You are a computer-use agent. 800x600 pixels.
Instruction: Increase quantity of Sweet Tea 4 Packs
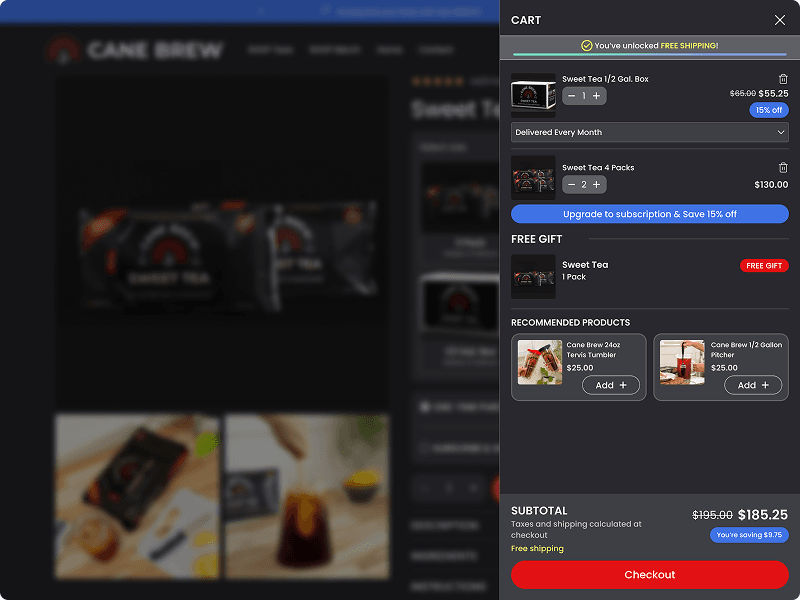pos(596,185)
